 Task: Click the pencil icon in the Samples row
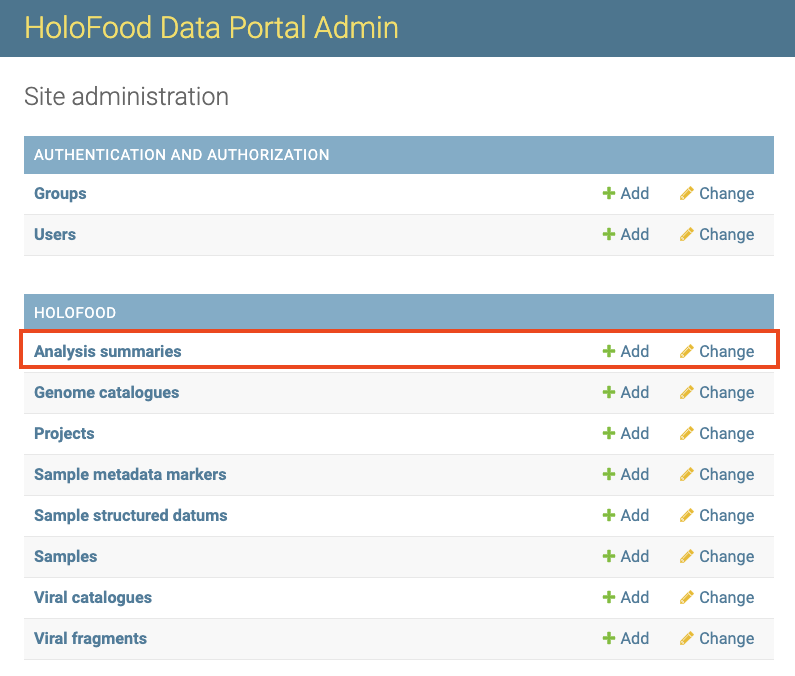coord(686,556)
